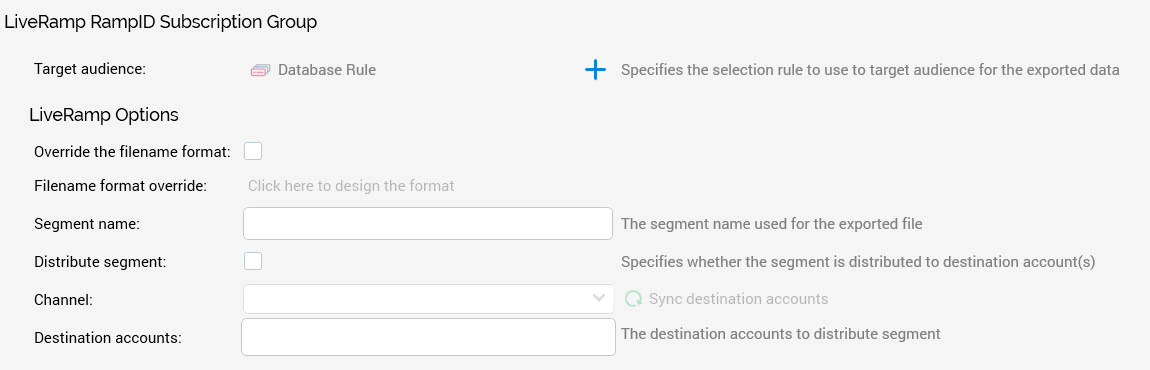Screen dimensions: 1150x370
Task: Toggle the Distribute segment checkbox
Action: 253,261
